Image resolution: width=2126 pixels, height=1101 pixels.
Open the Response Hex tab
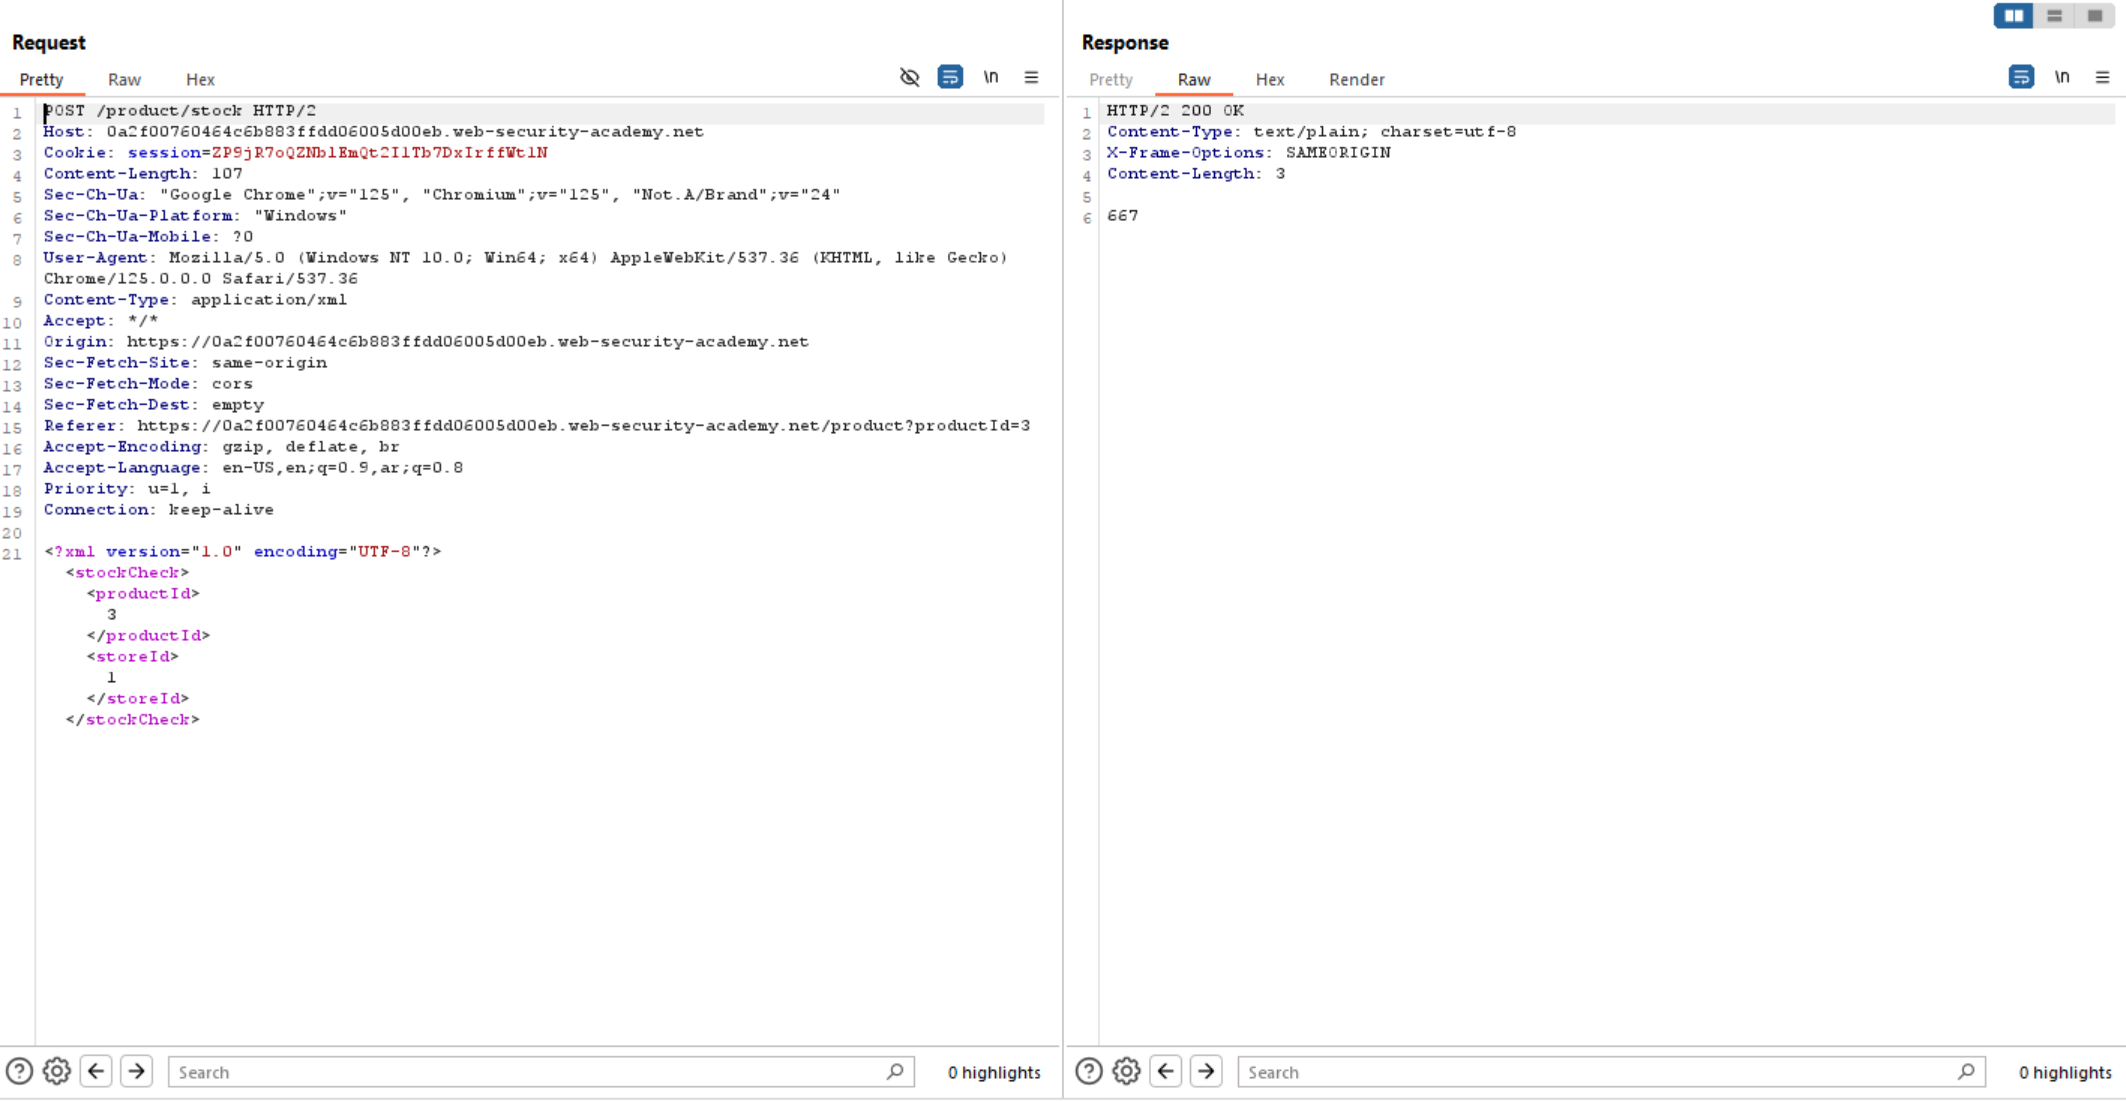point(1269,79)
